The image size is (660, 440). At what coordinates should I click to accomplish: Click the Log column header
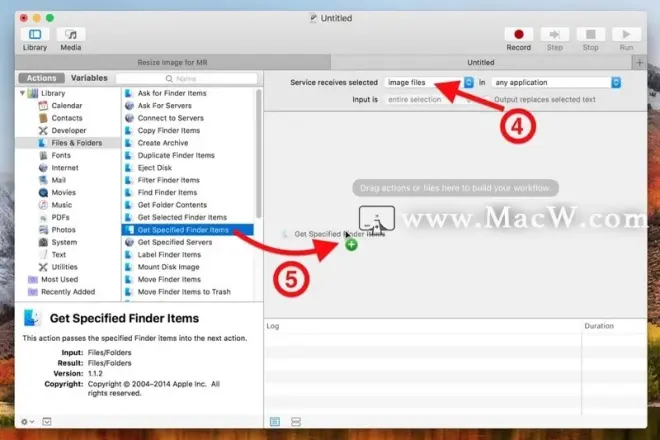pyautogui.click(x=272, y=326)
